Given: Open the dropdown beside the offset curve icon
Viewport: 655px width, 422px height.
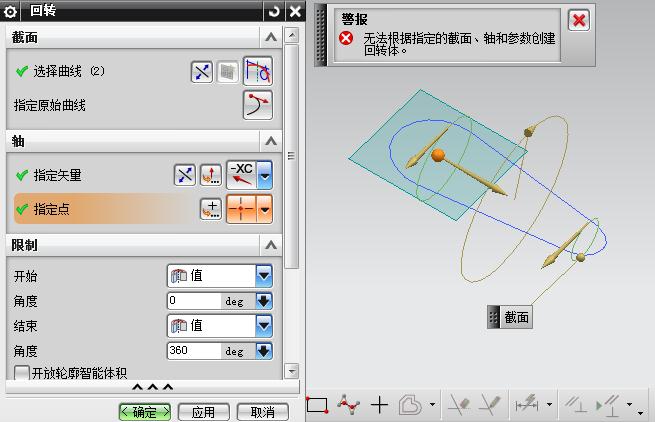Looking at the screenshot, I should point(432,404).
